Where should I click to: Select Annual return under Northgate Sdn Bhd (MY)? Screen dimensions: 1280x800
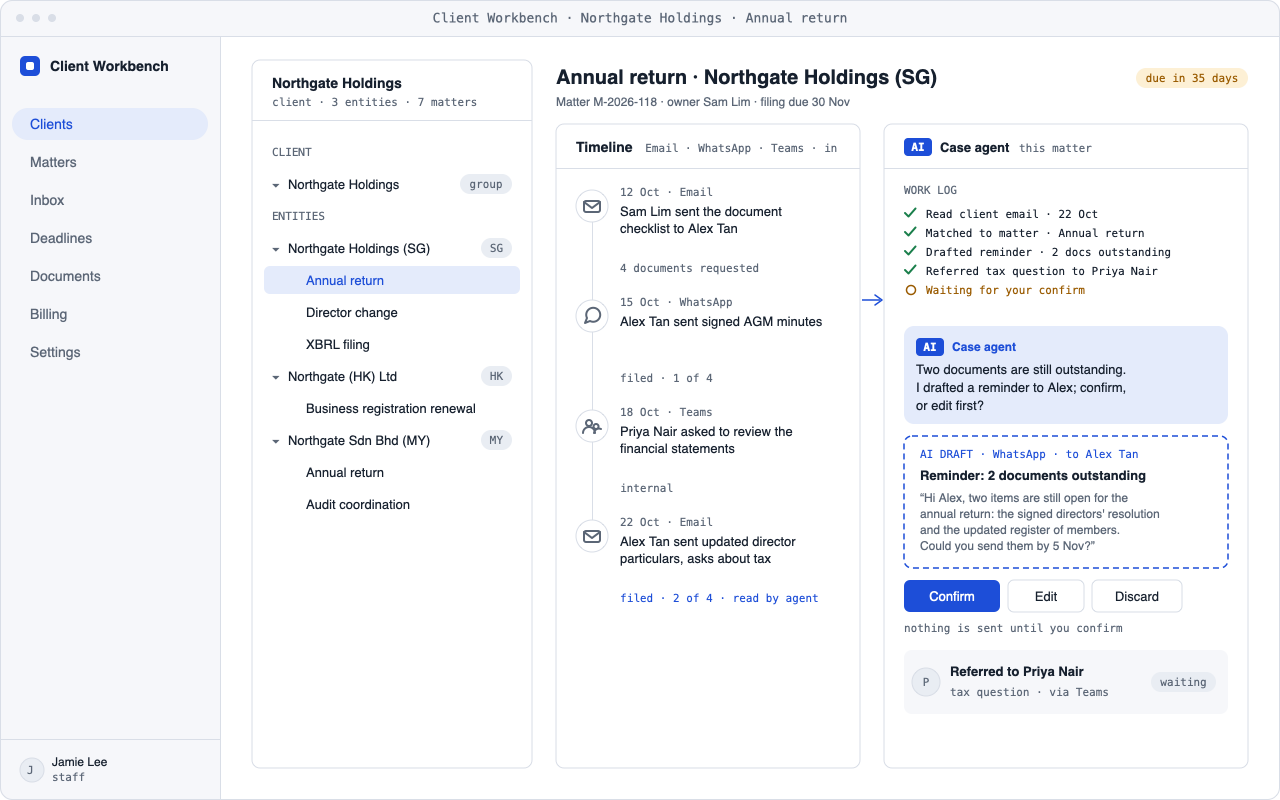[392, 472]
